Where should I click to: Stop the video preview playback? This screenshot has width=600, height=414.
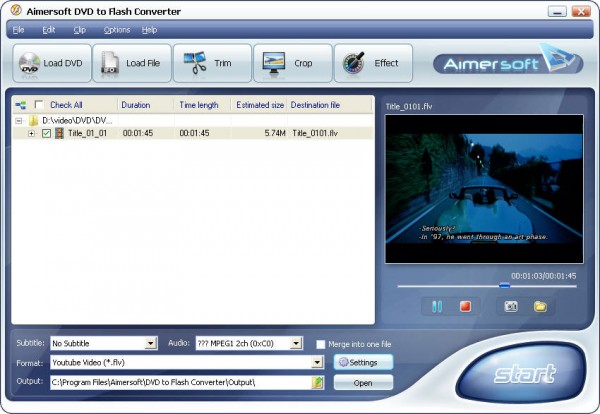coord(465,306)
